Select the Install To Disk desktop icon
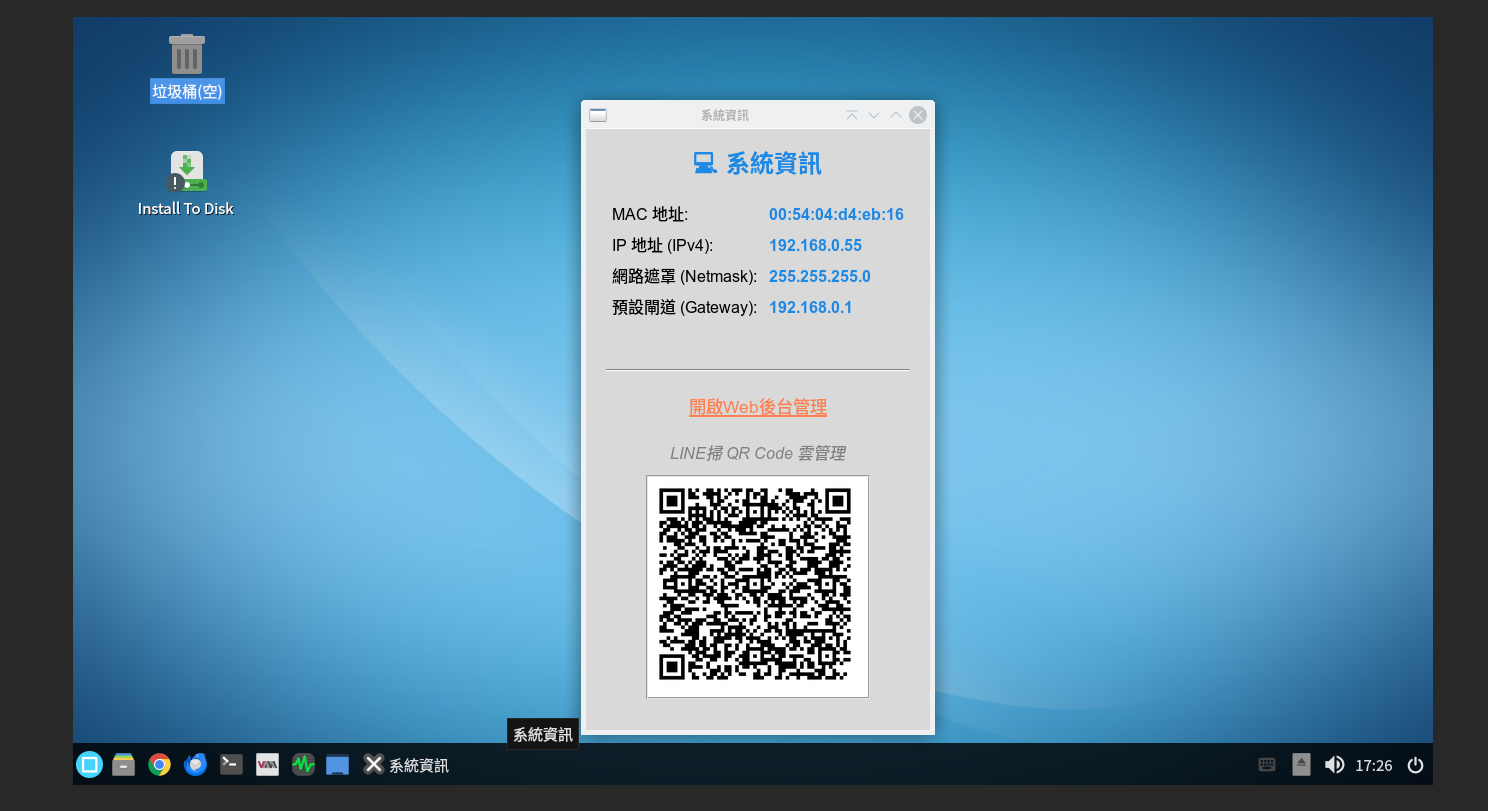Viewport: 1488px width, 811px height. pyautogui.click(x=186, y=184)
